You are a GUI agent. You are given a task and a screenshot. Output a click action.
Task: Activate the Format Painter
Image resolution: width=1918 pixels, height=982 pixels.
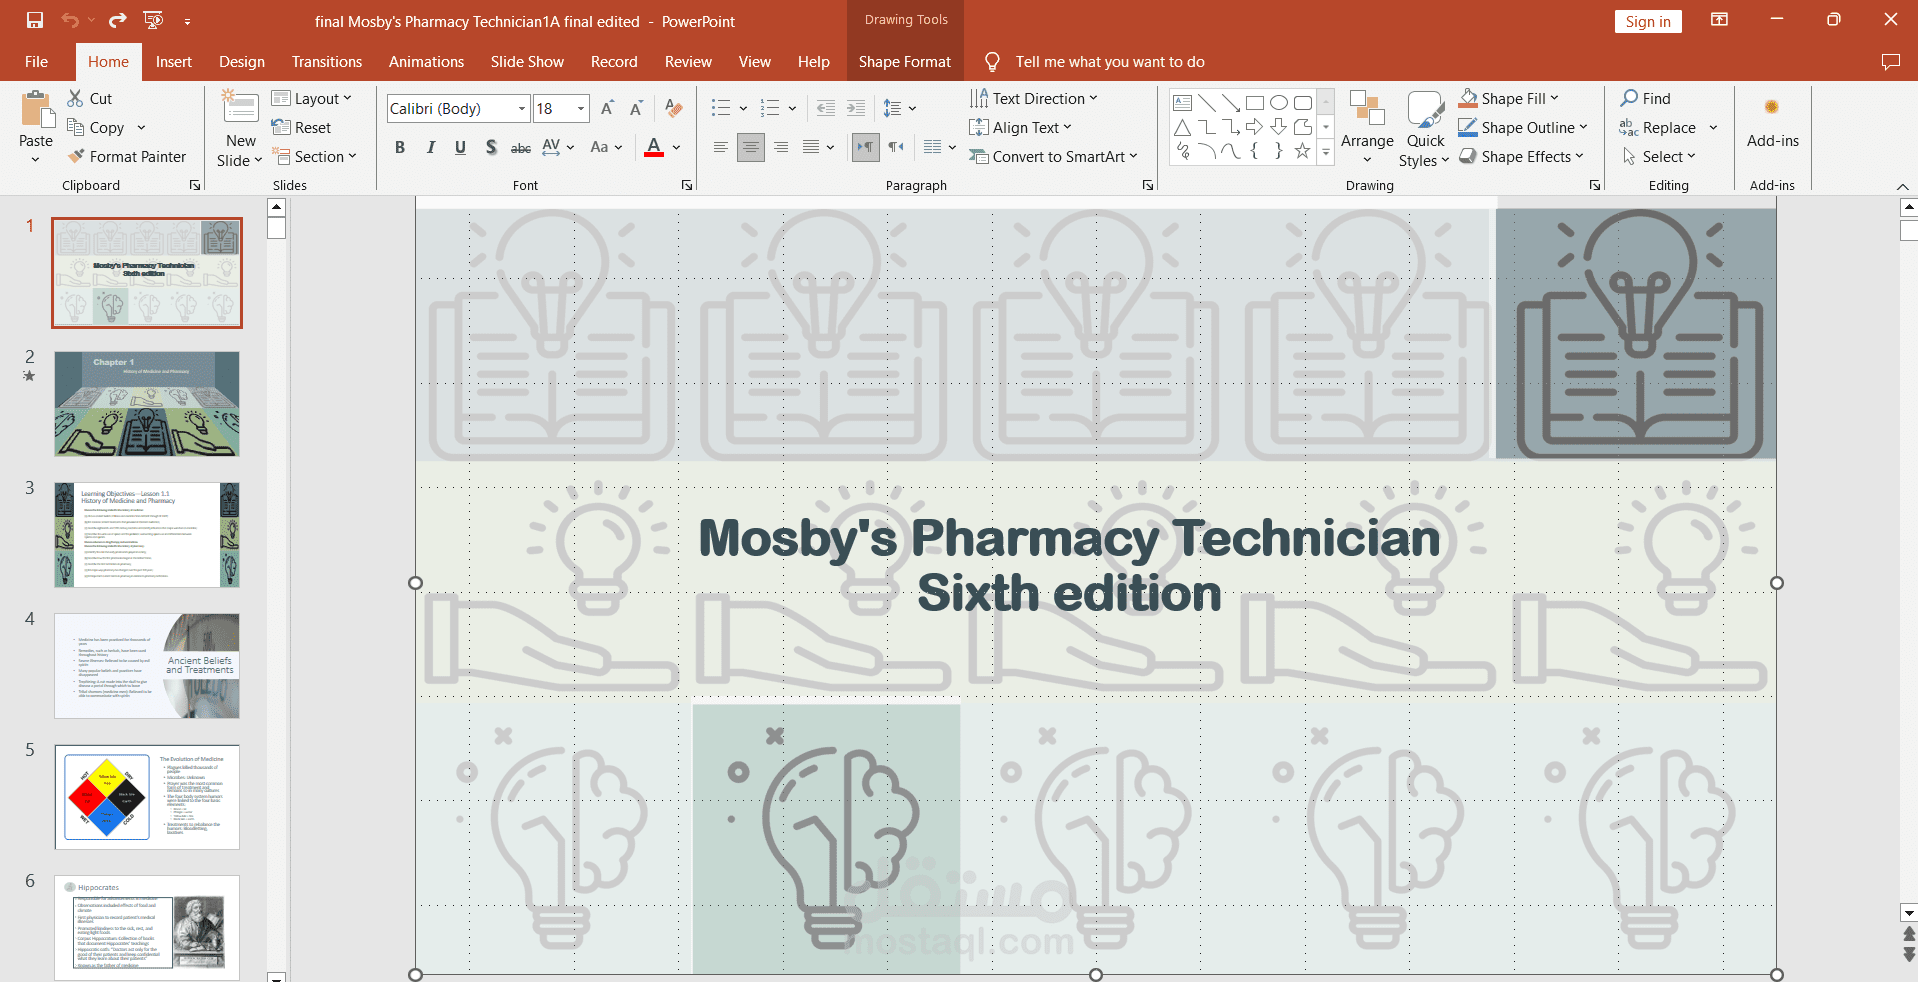(127, 156)
